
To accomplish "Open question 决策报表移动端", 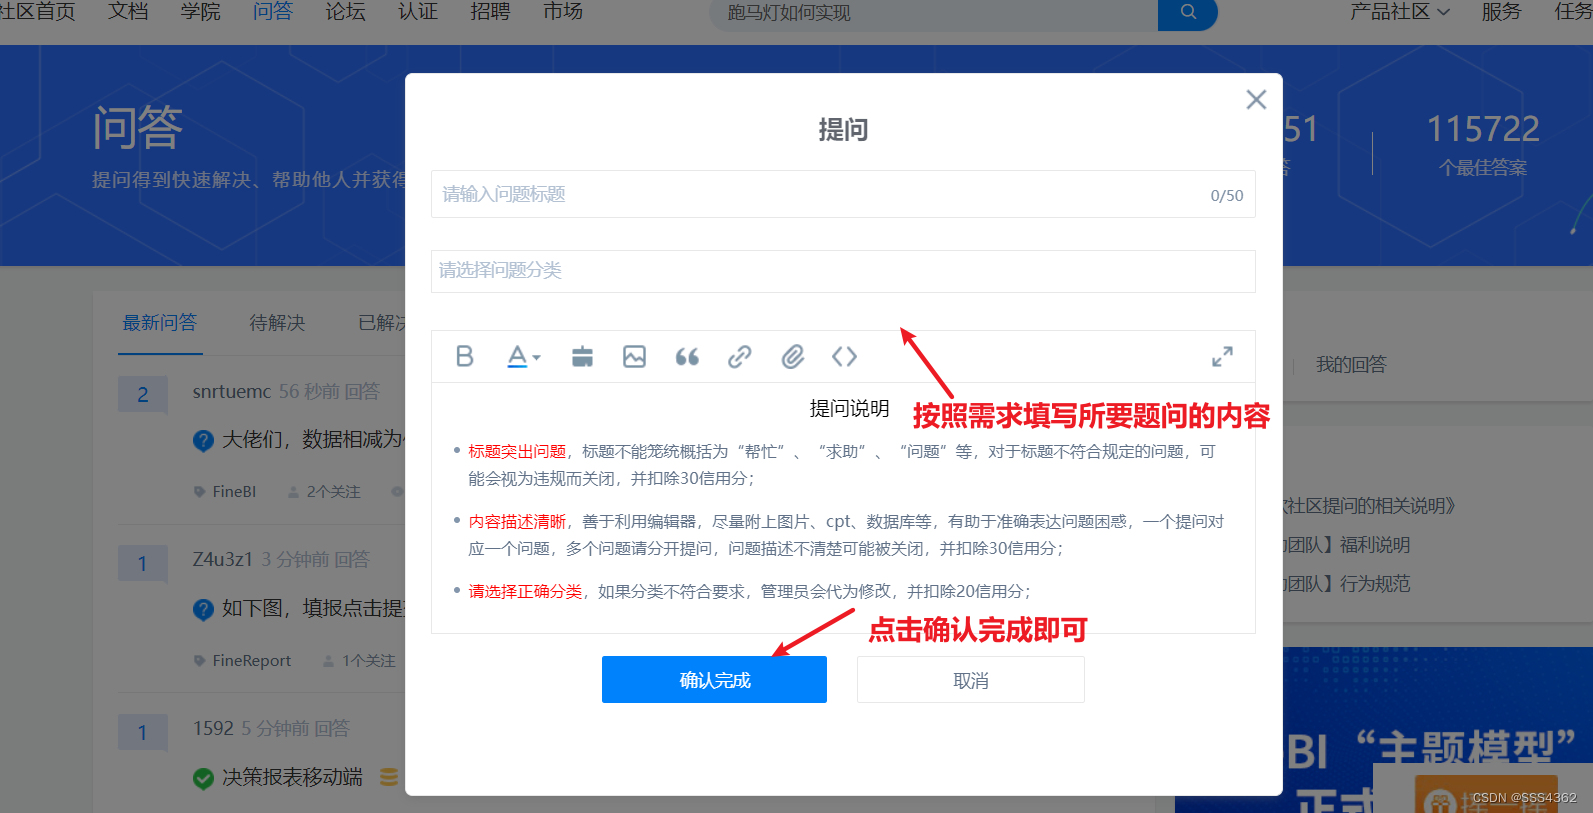I will [x=292, y=777].
